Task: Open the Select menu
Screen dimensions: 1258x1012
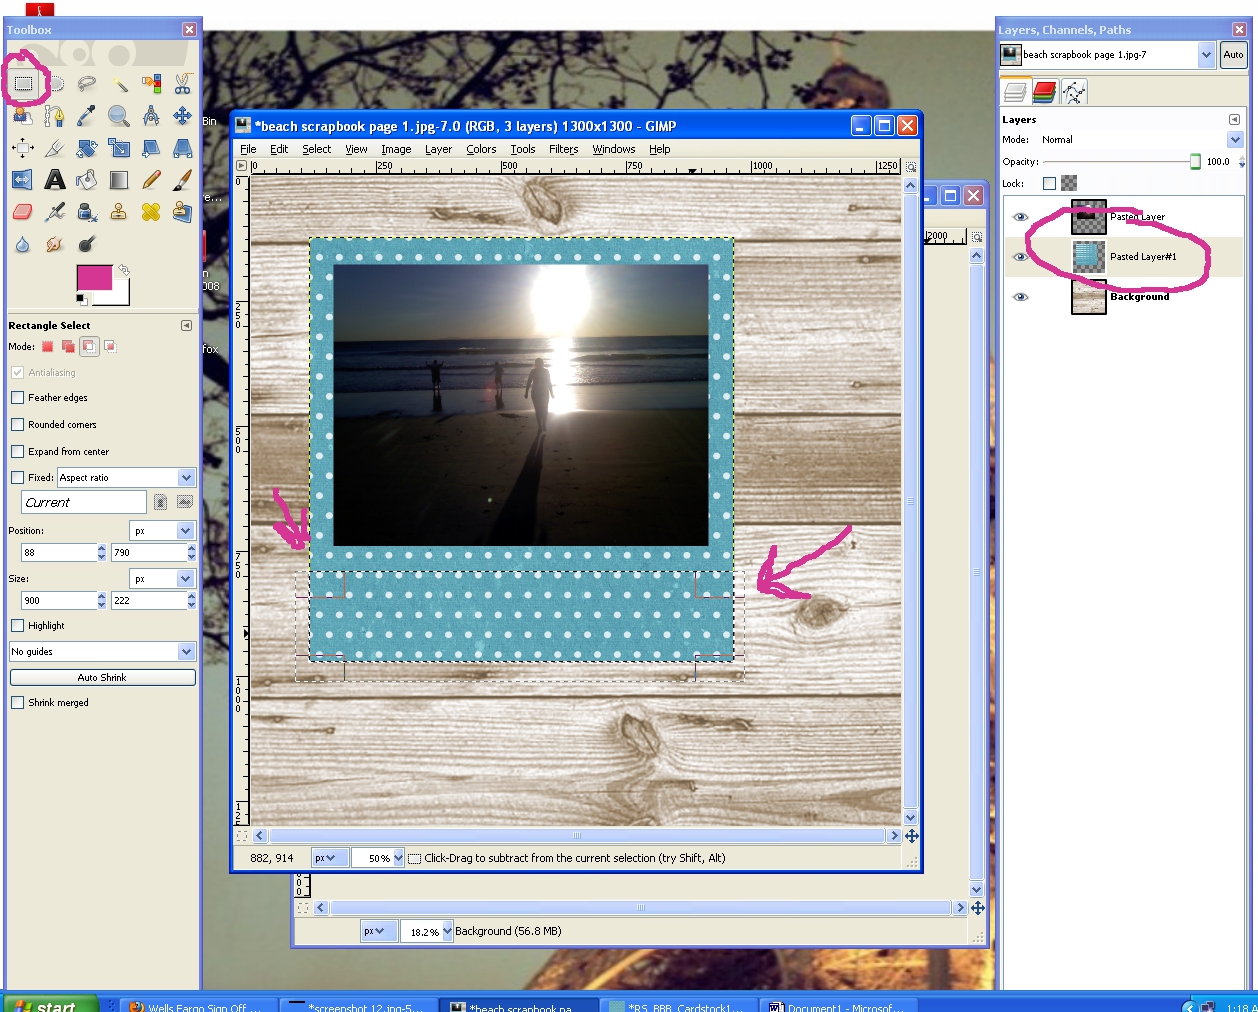Action: [x=317, y=149]
